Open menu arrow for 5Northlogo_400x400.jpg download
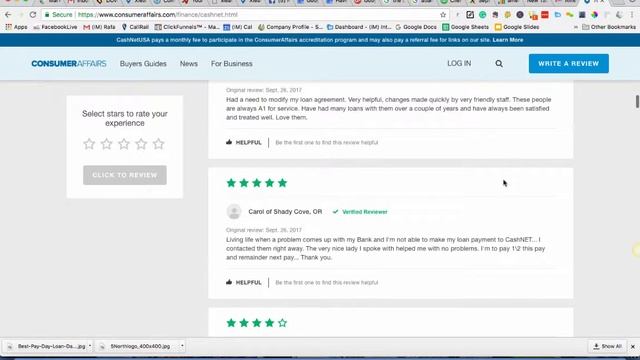The width and height of the screenshot is (640, 360). [182, 346]
